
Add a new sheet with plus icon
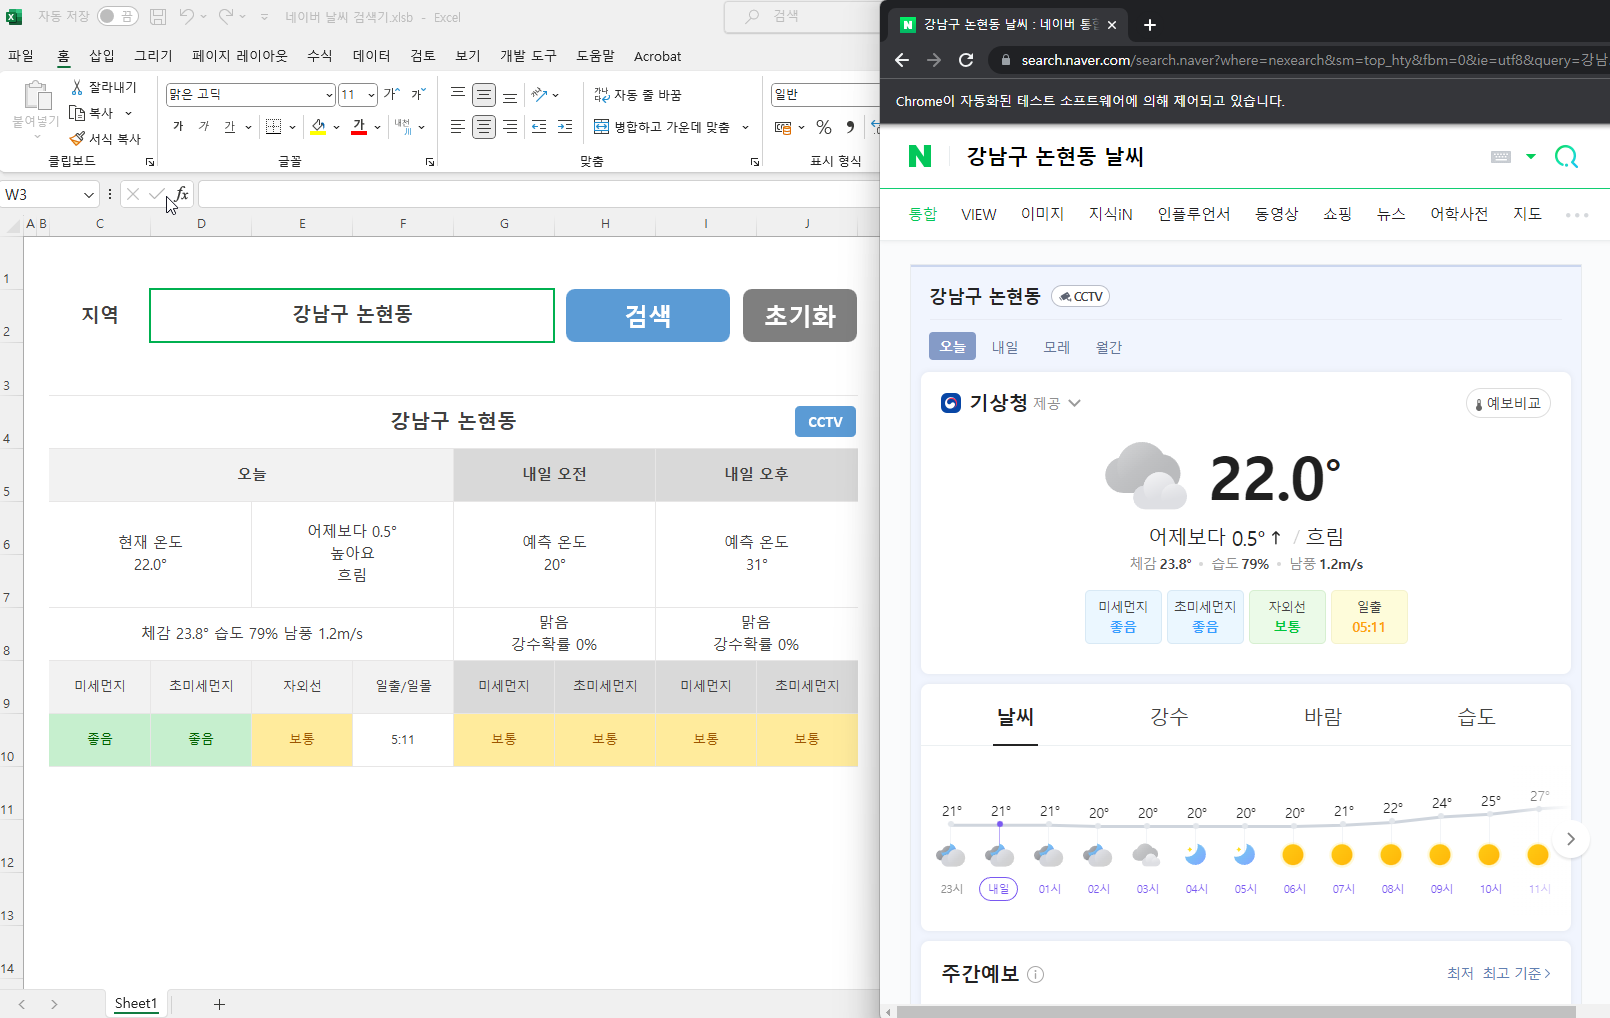point(219,1004)
